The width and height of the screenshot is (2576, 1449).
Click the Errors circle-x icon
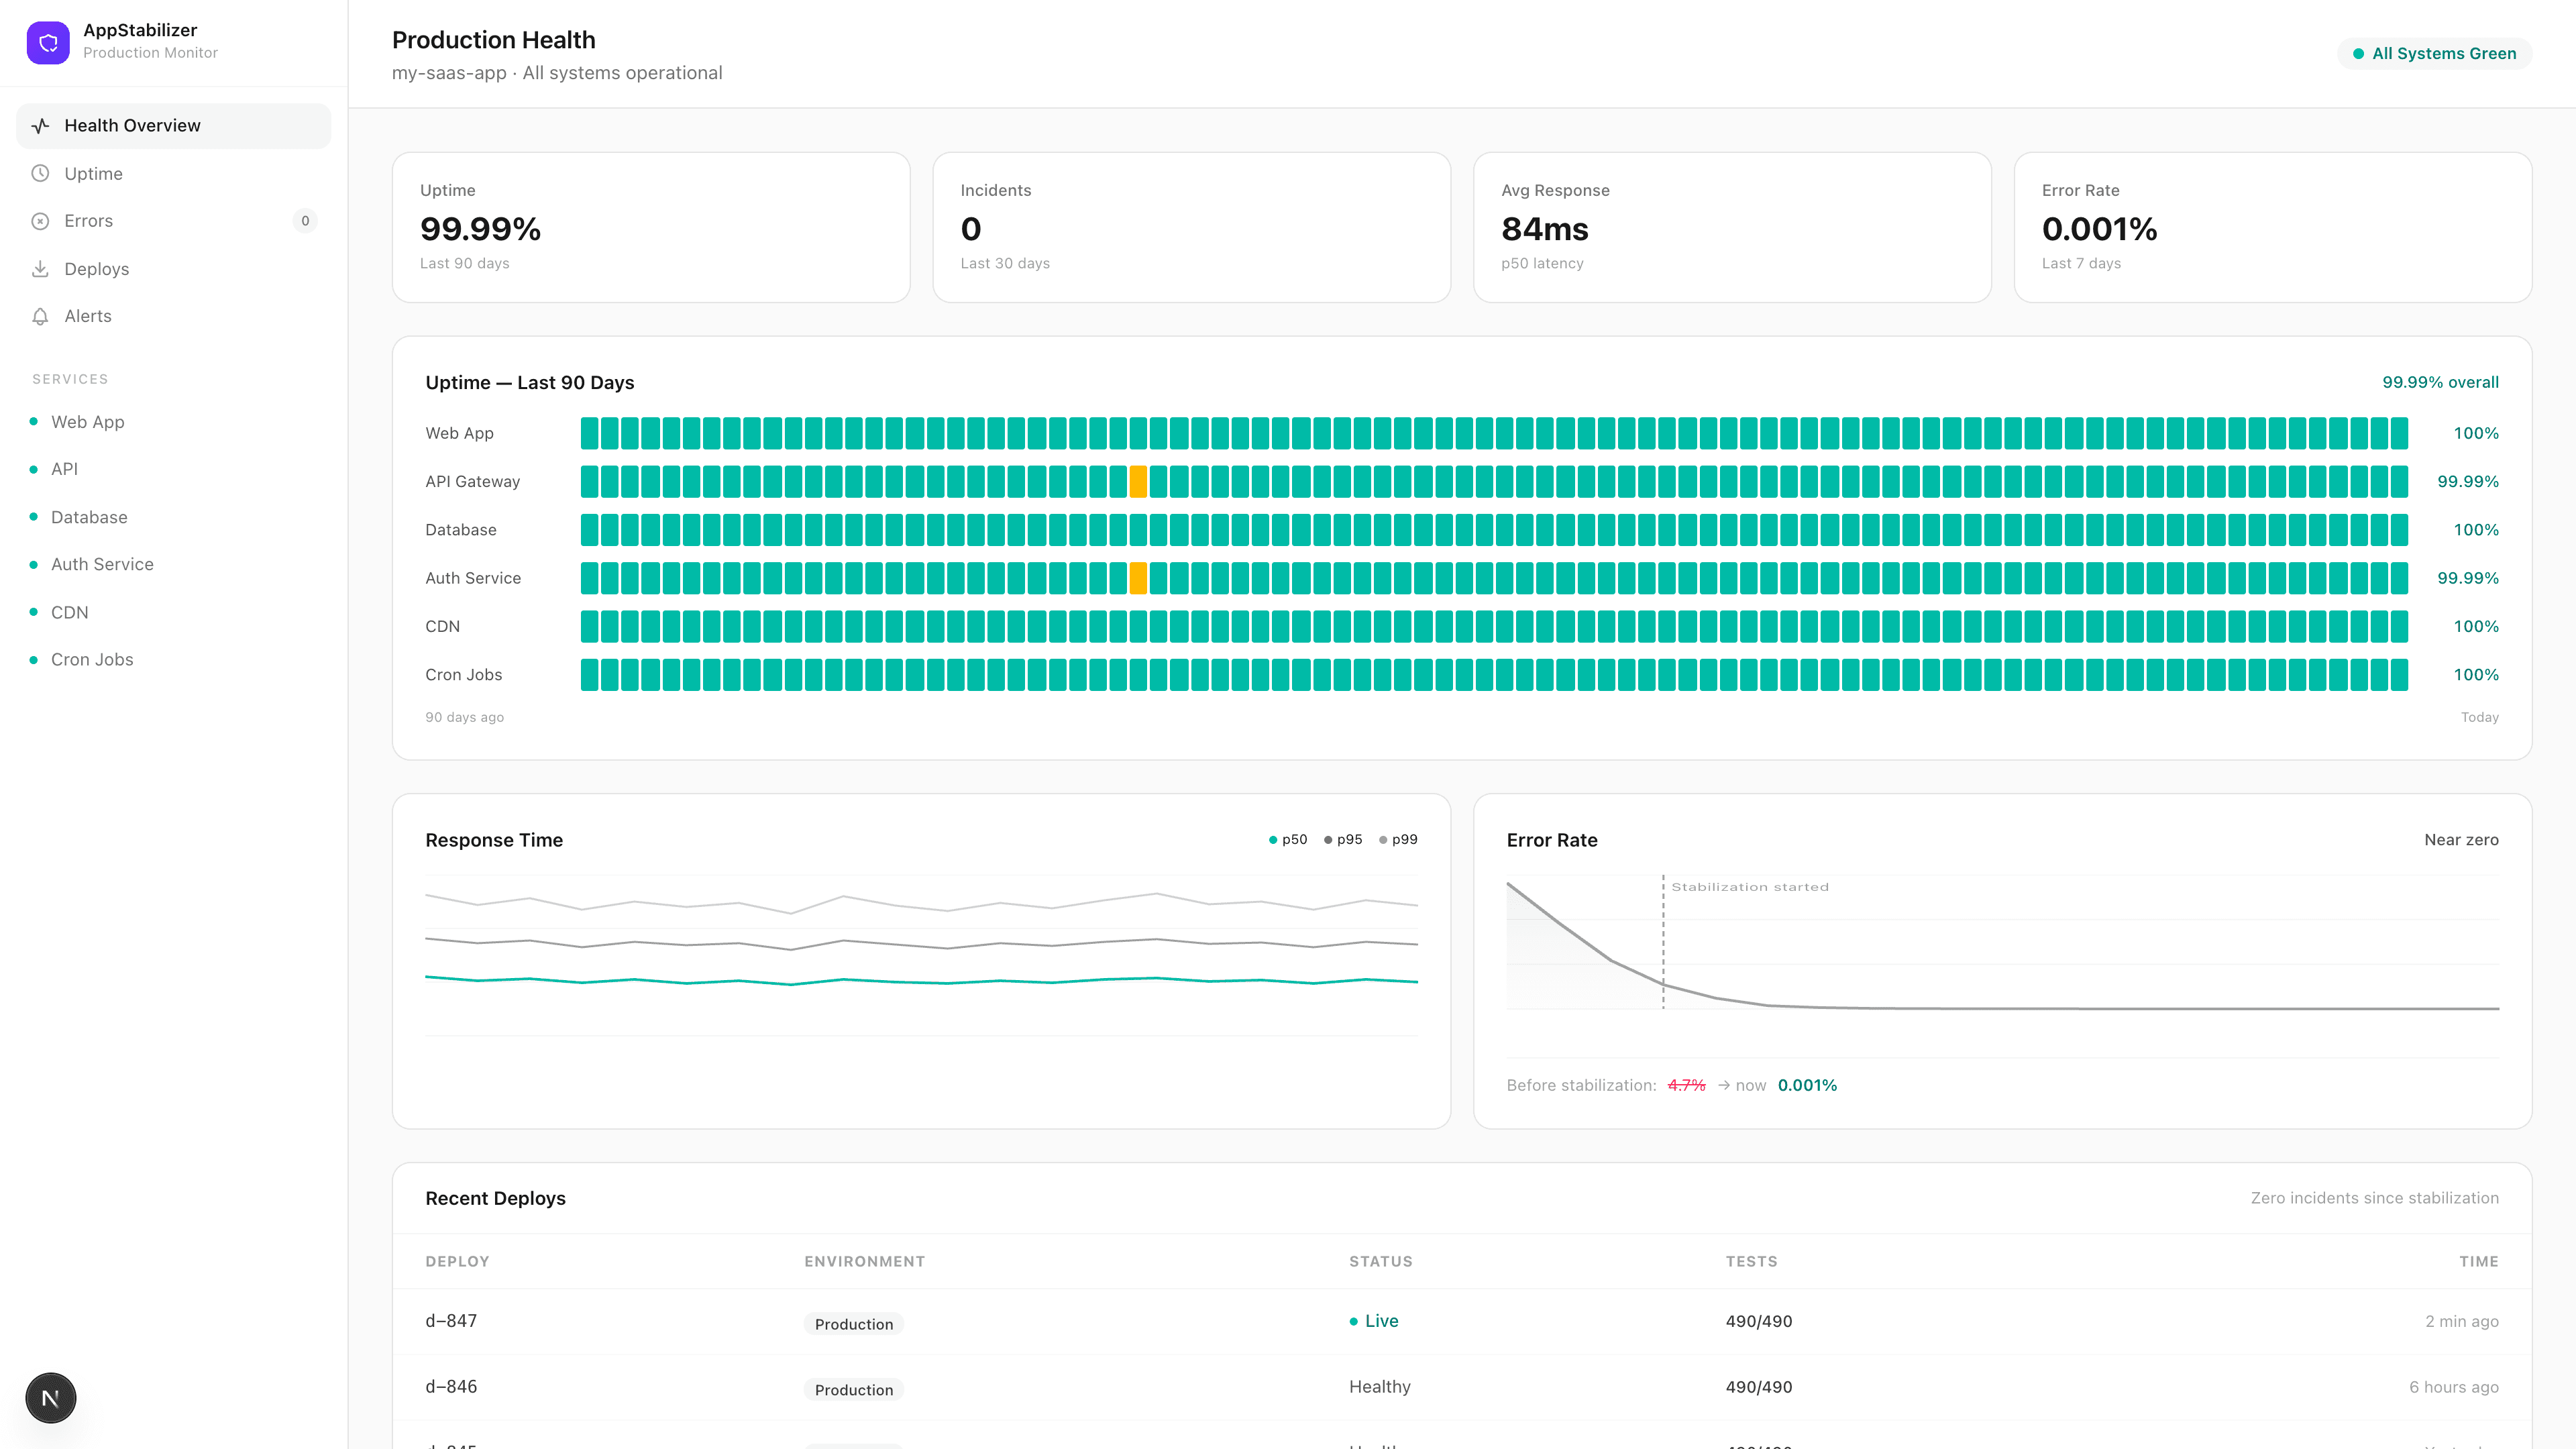coord(40,220)
